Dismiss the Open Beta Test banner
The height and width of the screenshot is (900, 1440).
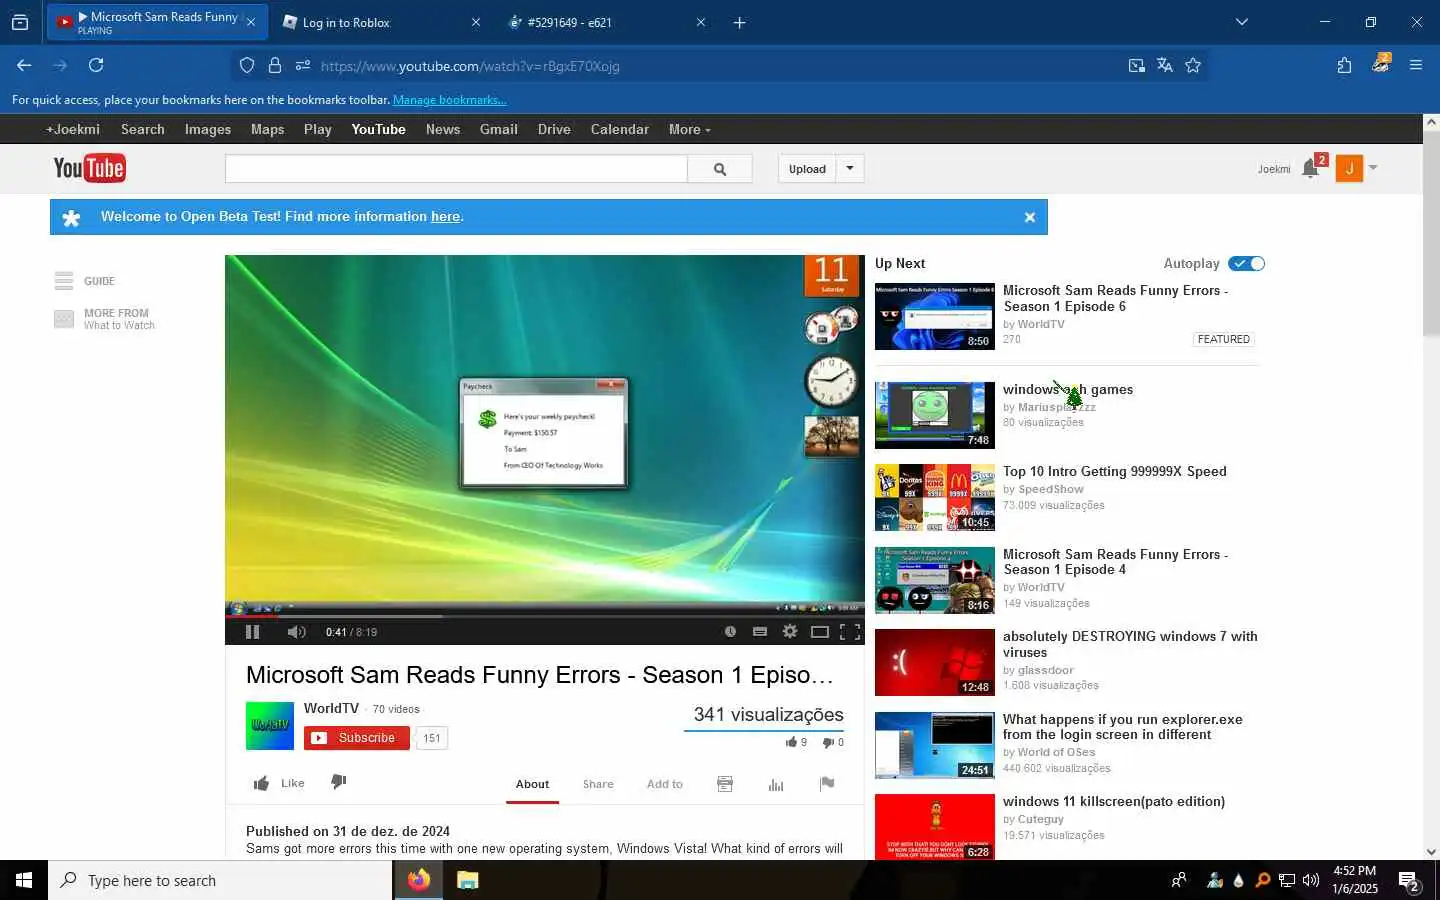point(1030,217)
